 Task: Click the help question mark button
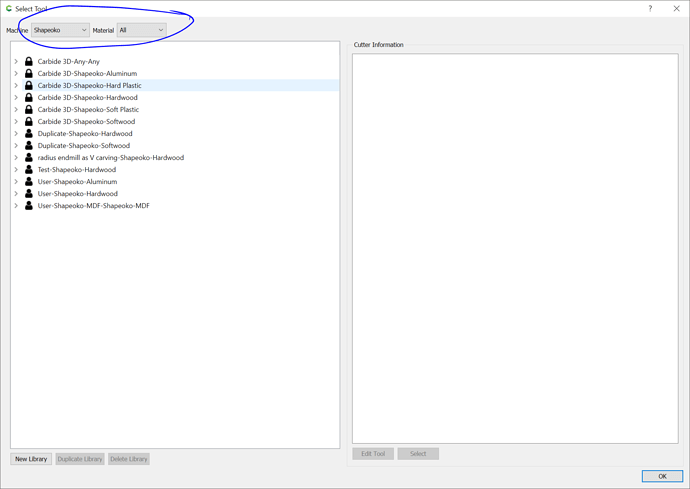[650, 8]
